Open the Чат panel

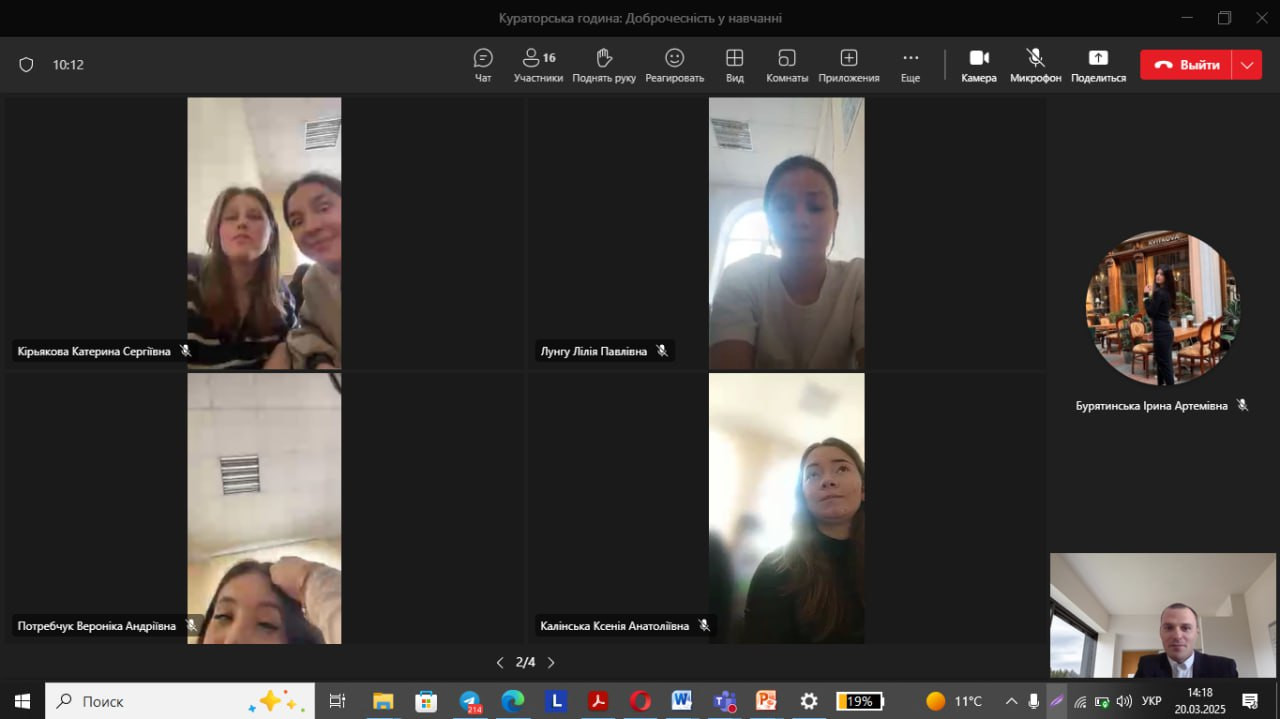click(483, 65)
